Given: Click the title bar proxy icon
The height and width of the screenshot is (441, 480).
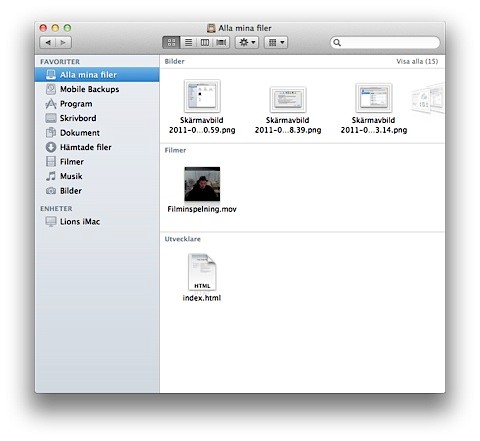Looking at the screenshot, I should coord(211,28).
